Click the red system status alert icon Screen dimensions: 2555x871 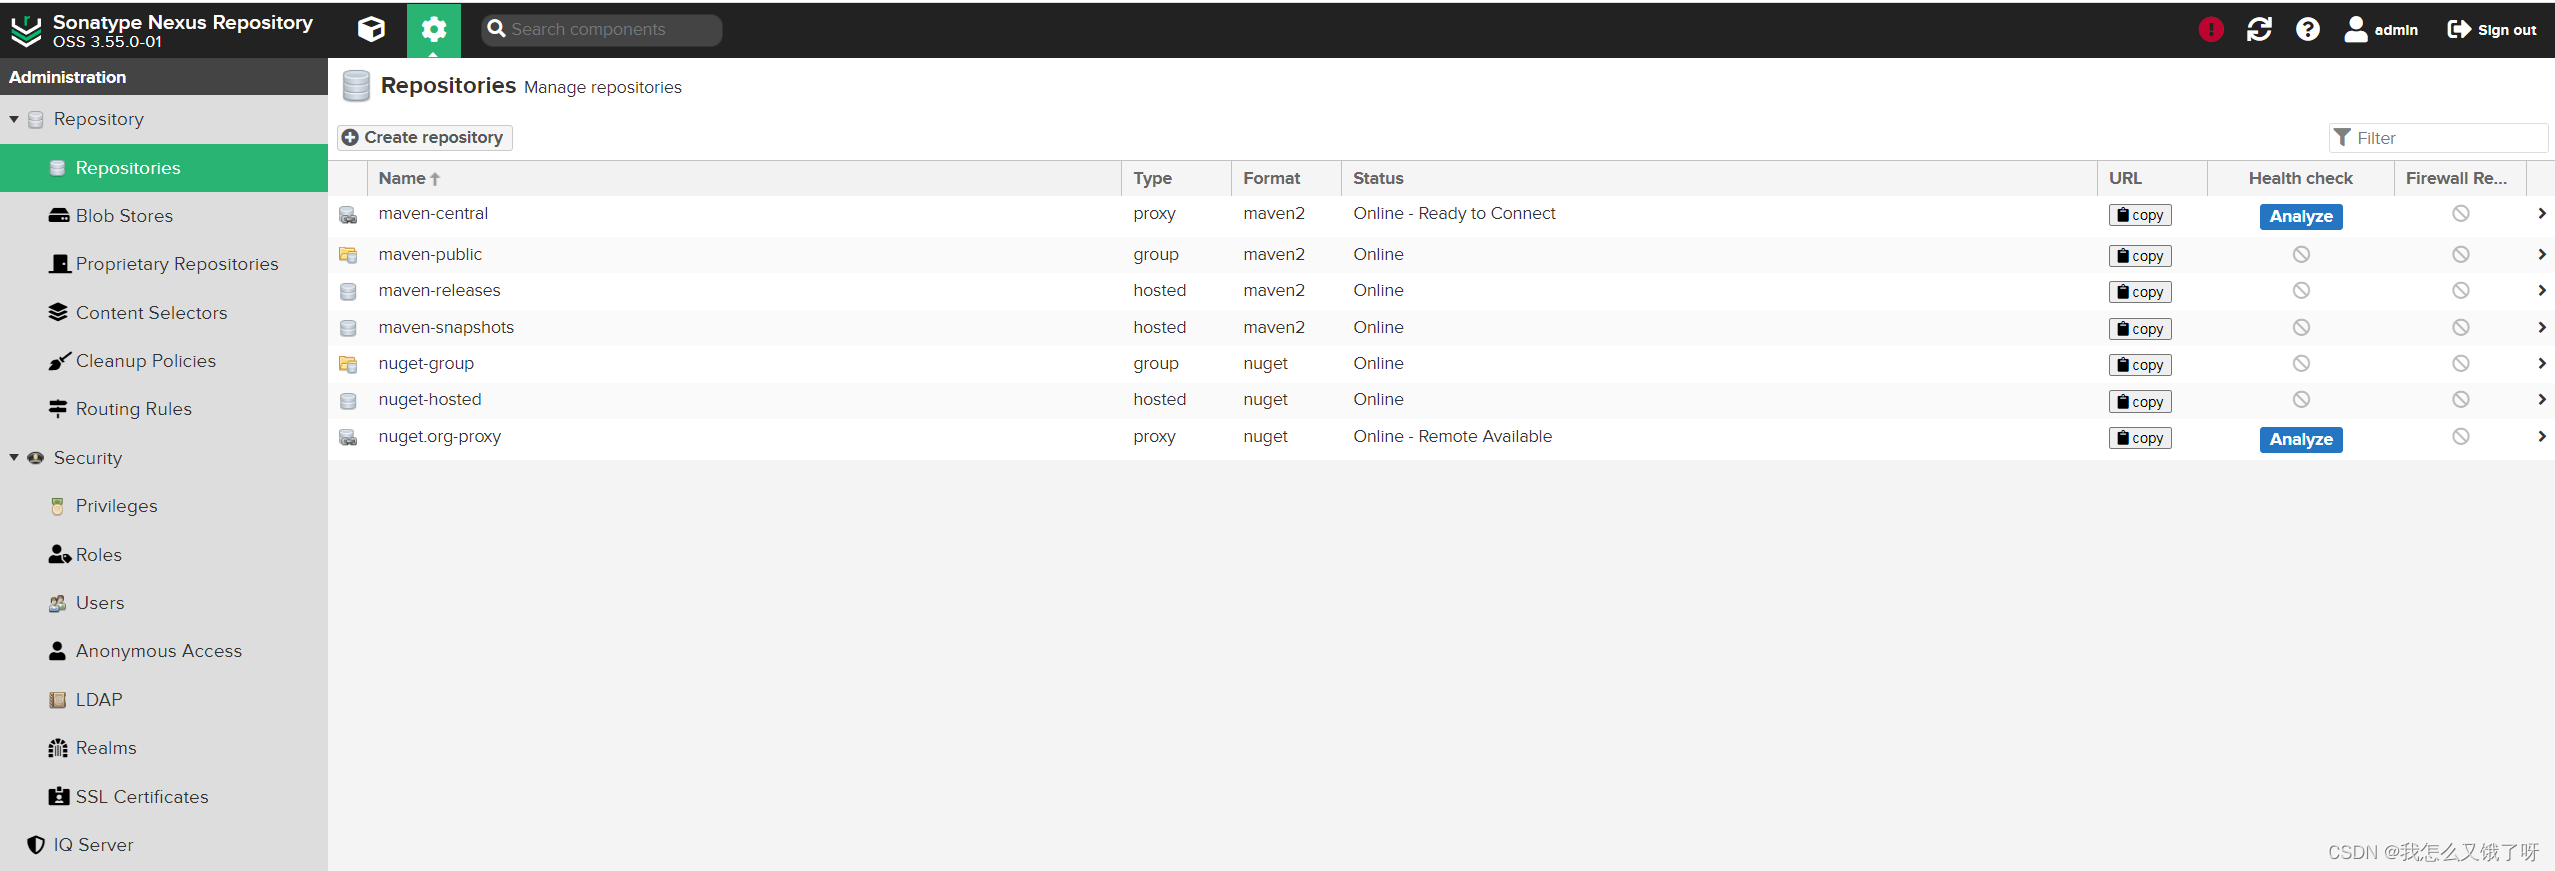[2210, 29]
